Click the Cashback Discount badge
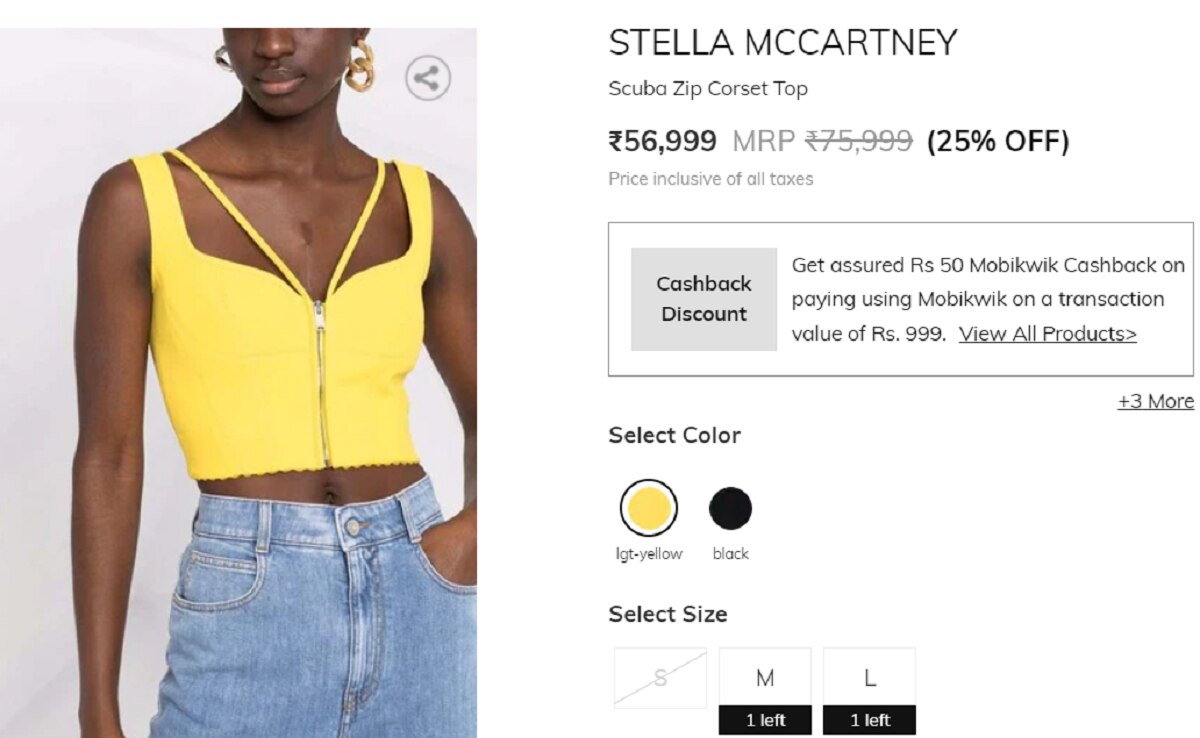The height and width of the screenshot is (738, 1200). tap(703, 299)
